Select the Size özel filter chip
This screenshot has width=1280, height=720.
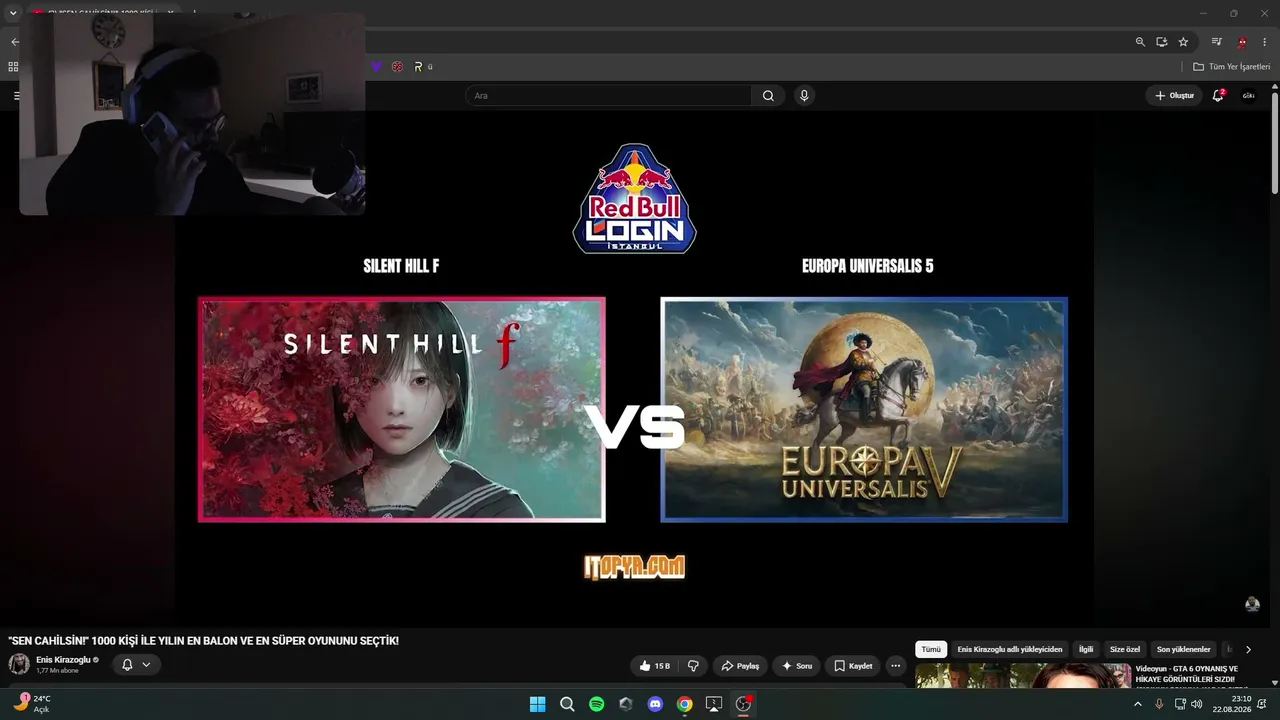[x=1125, y=650]
